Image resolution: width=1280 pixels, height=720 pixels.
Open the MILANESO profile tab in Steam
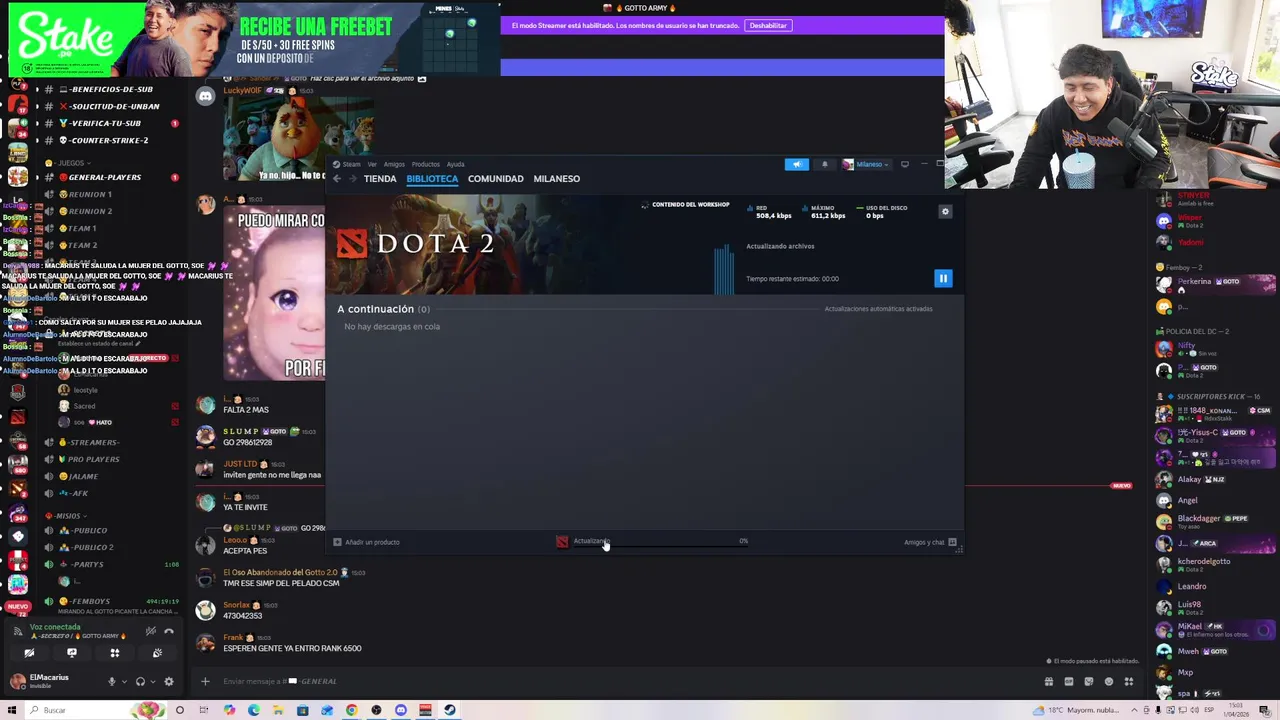coord(557,179)
